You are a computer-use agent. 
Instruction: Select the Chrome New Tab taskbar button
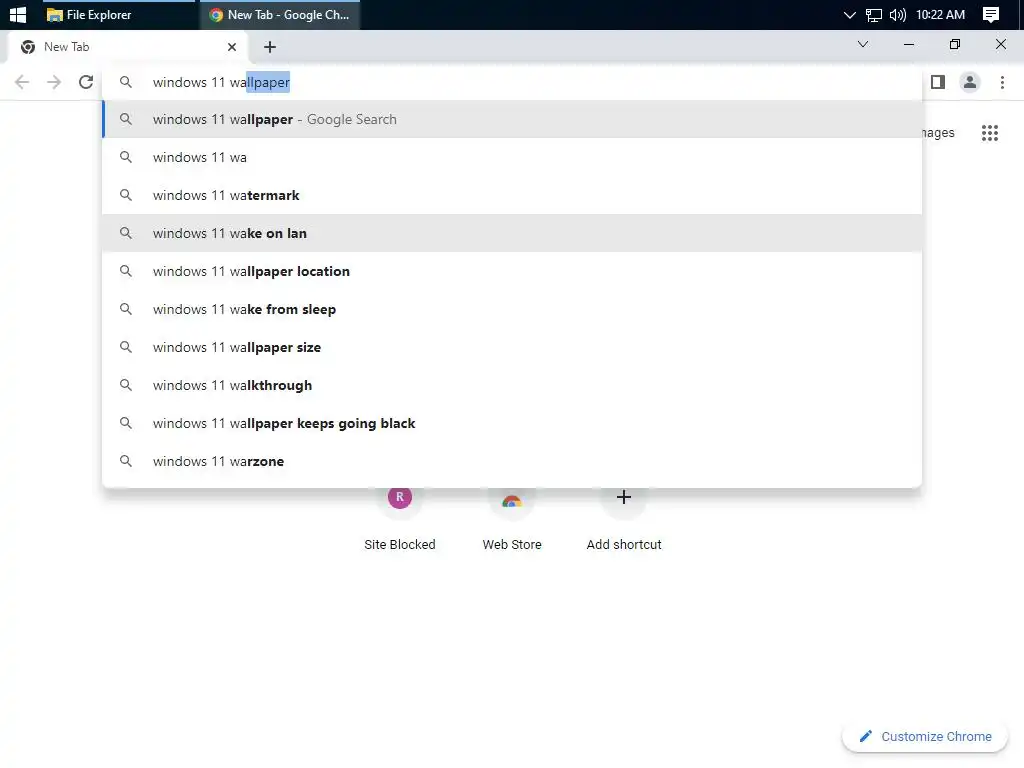pos(280,14)
